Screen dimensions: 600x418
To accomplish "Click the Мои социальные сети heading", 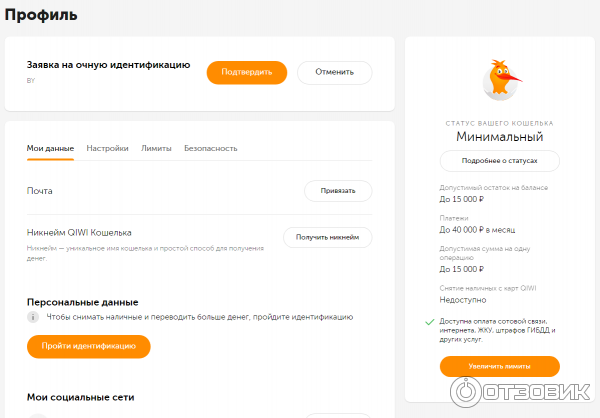I will [x=80, y=397].
